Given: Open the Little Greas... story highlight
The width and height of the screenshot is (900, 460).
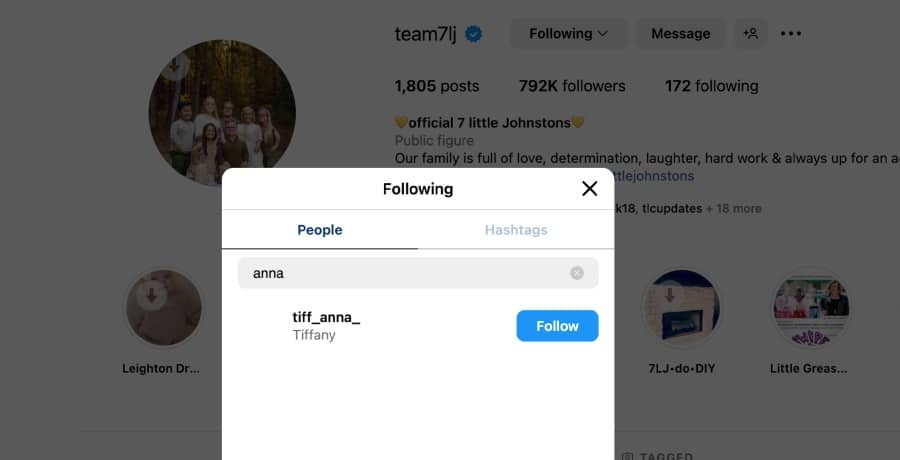Looking at the screenshot, I should [x=810, y=308].
